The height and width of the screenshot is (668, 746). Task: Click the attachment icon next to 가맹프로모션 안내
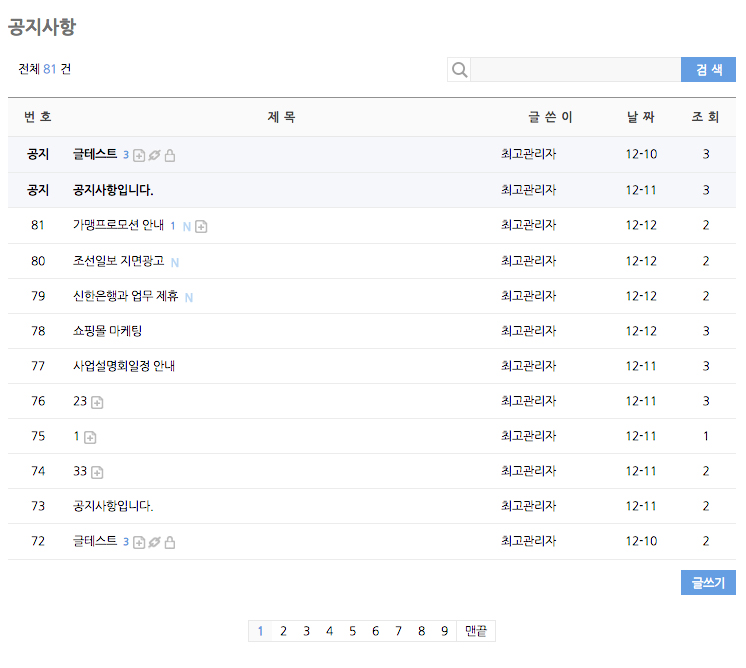201,227
